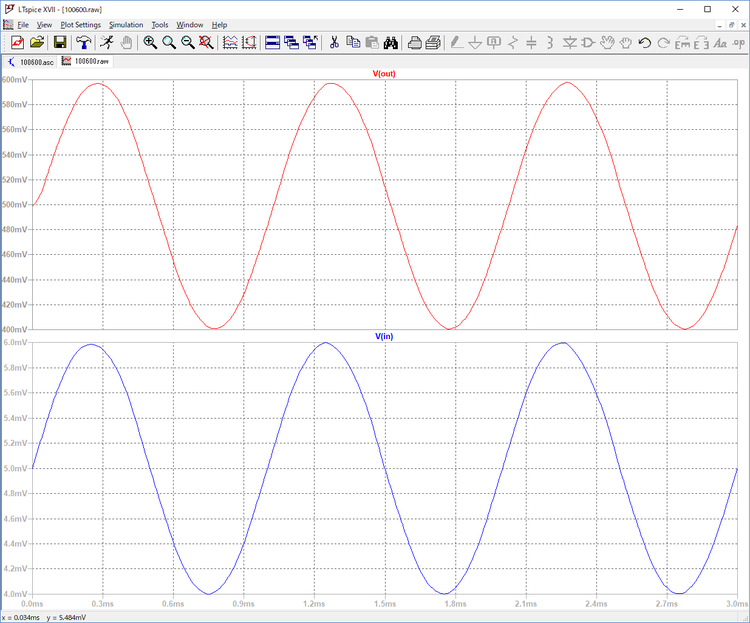
Task: Open the Simulation menu
Action: pyautogui.click(x=126, y=24)
